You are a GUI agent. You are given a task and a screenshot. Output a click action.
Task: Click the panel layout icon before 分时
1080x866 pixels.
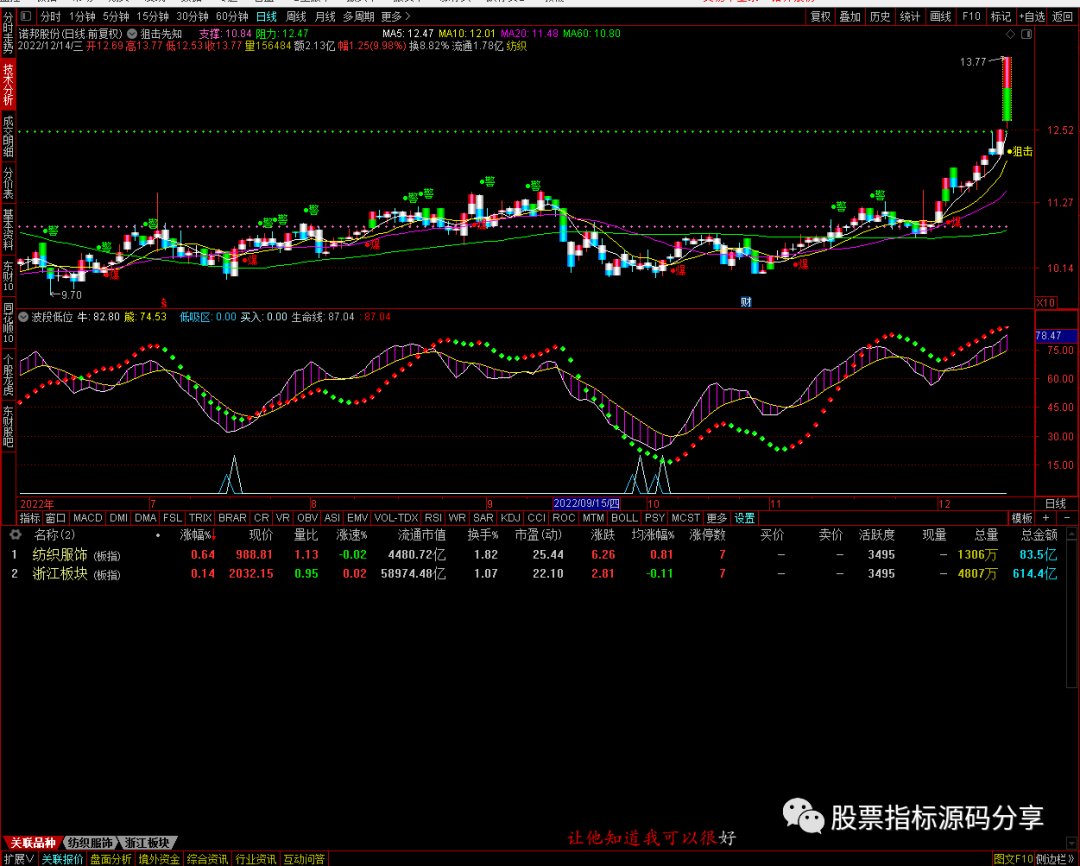point(25,16)
